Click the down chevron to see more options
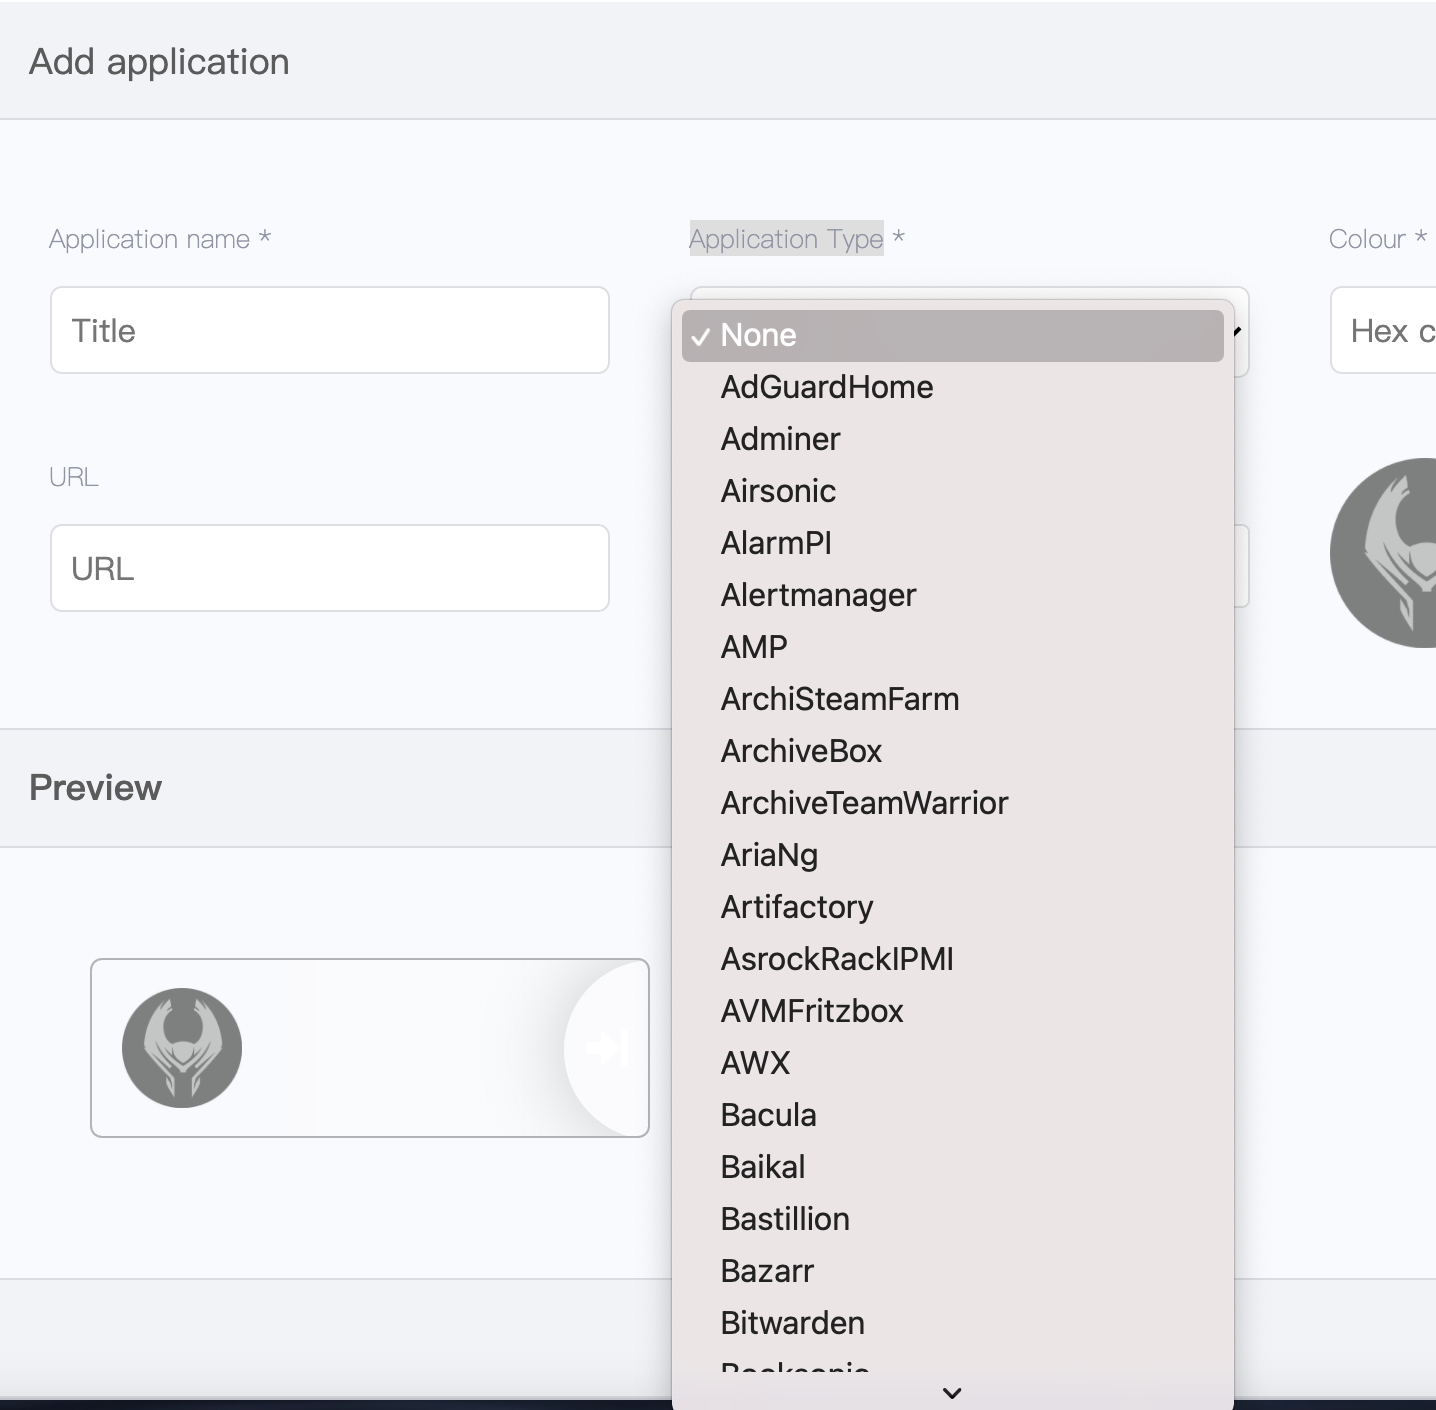1436x1410 pixels. click(x=952, y=1393)
